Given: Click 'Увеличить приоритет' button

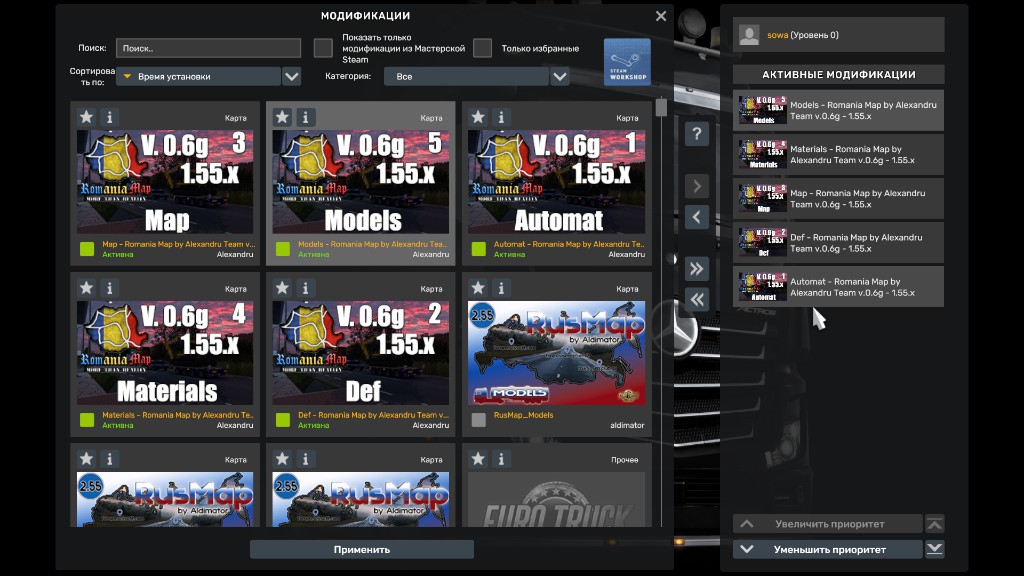Looking at the screenshot, I should 827,524.
